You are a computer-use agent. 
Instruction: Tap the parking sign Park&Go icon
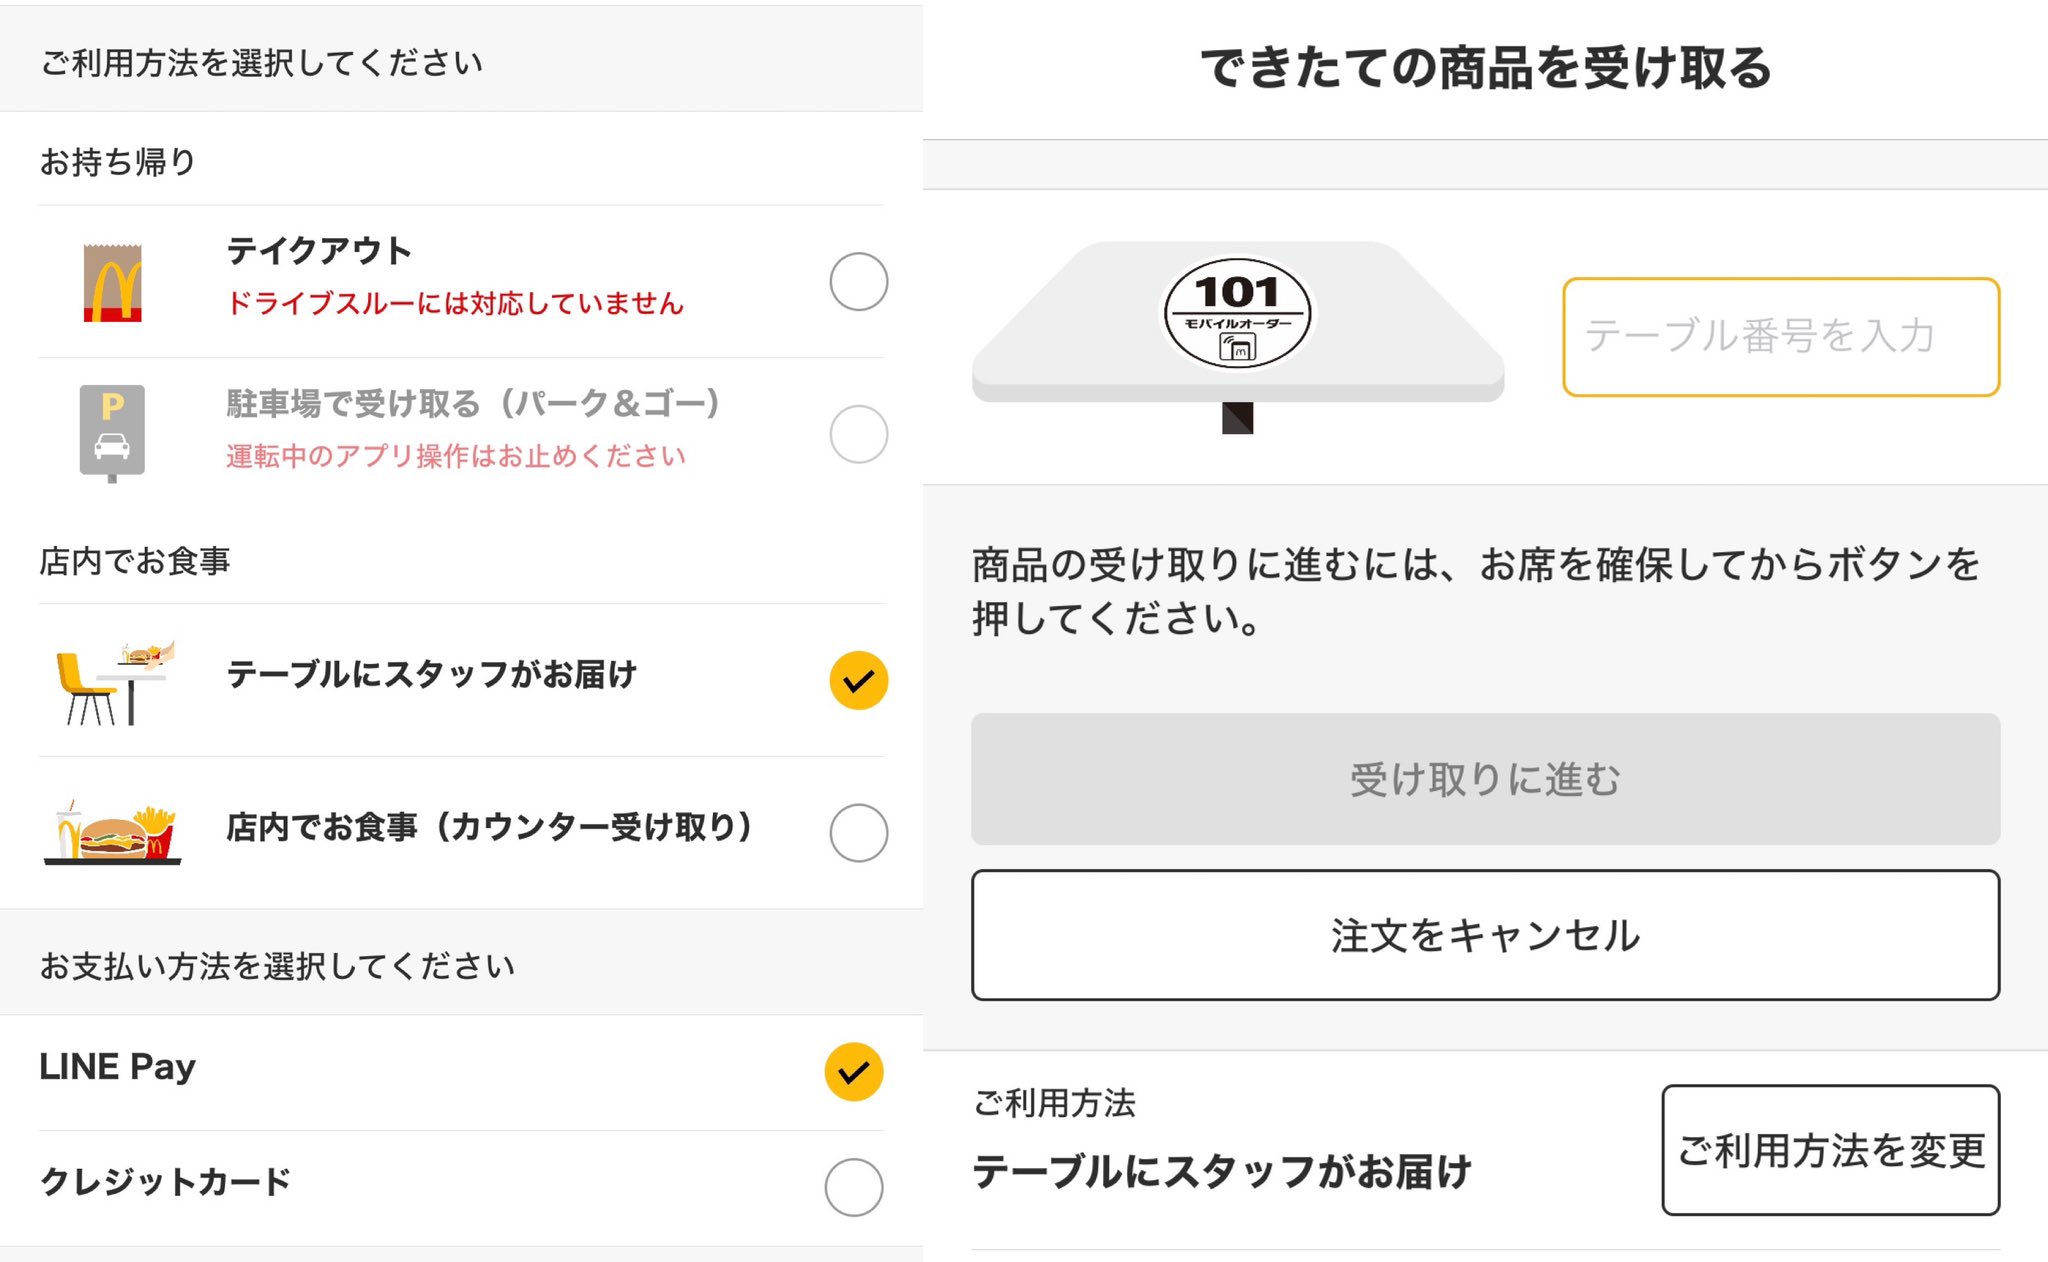click(x=112, y=433)
